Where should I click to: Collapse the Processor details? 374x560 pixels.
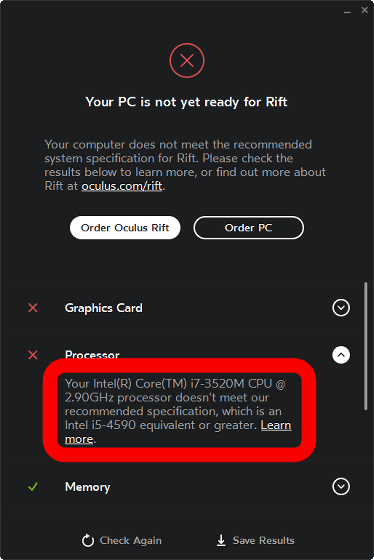341,355
